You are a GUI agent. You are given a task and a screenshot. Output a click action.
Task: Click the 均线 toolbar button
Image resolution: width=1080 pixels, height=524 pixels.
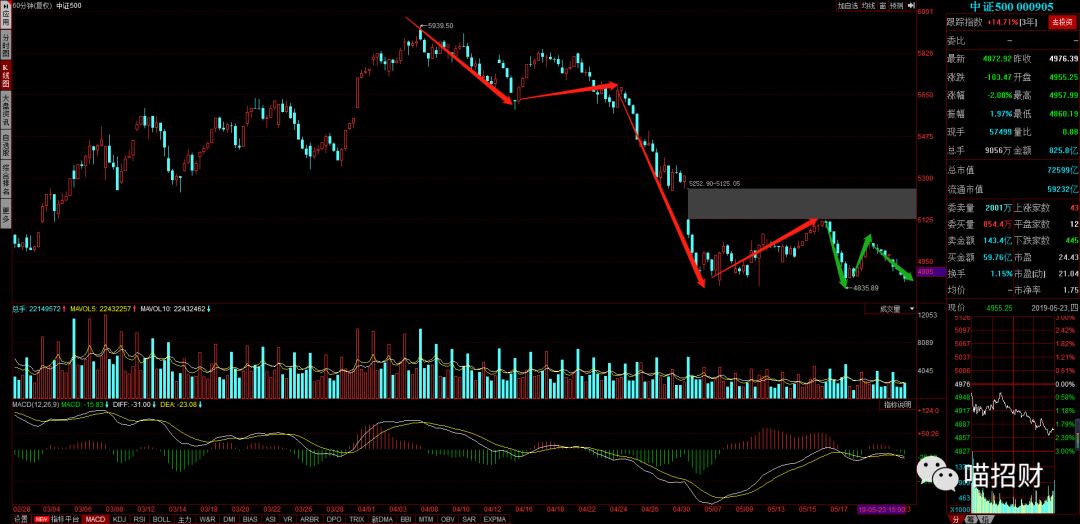pyautogui.click(x=868, y=6)
